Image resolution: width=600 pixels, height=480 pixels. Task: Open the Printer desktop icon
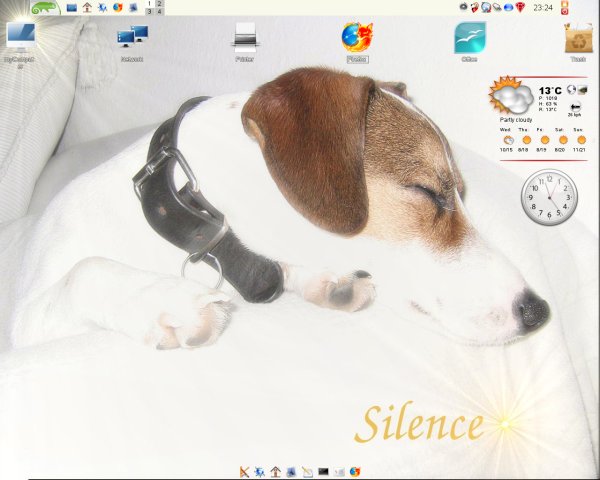tap(245, 37)
